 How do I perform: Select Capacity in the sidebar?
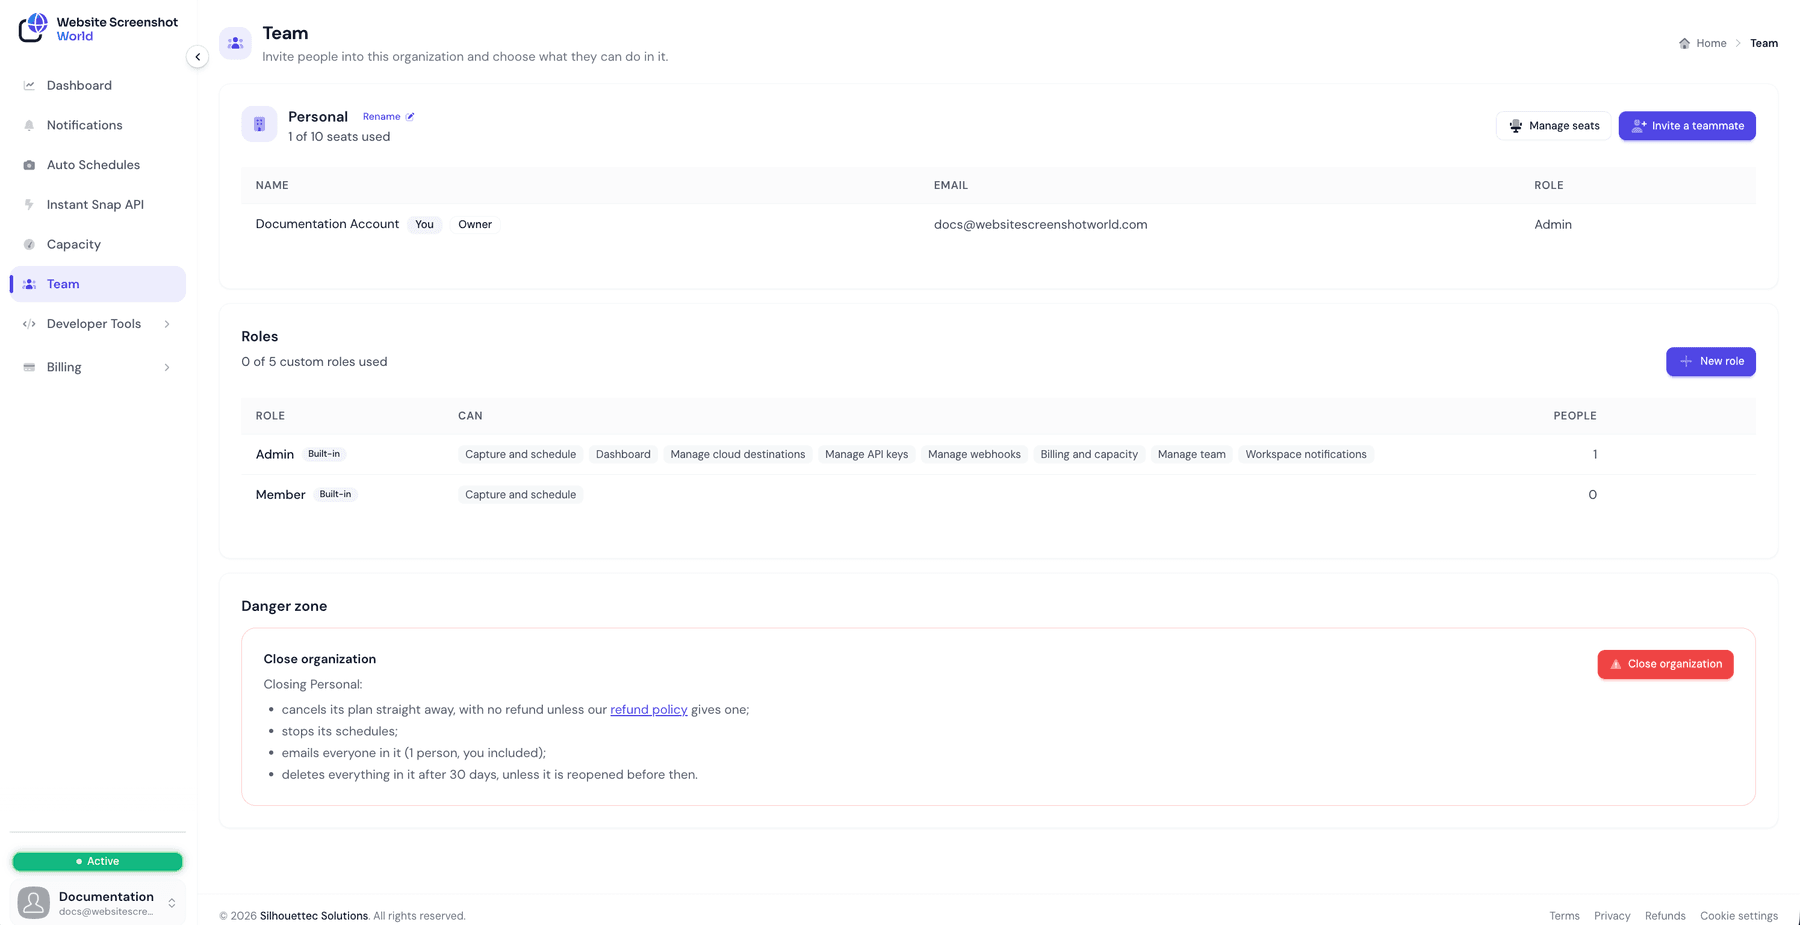98,244
